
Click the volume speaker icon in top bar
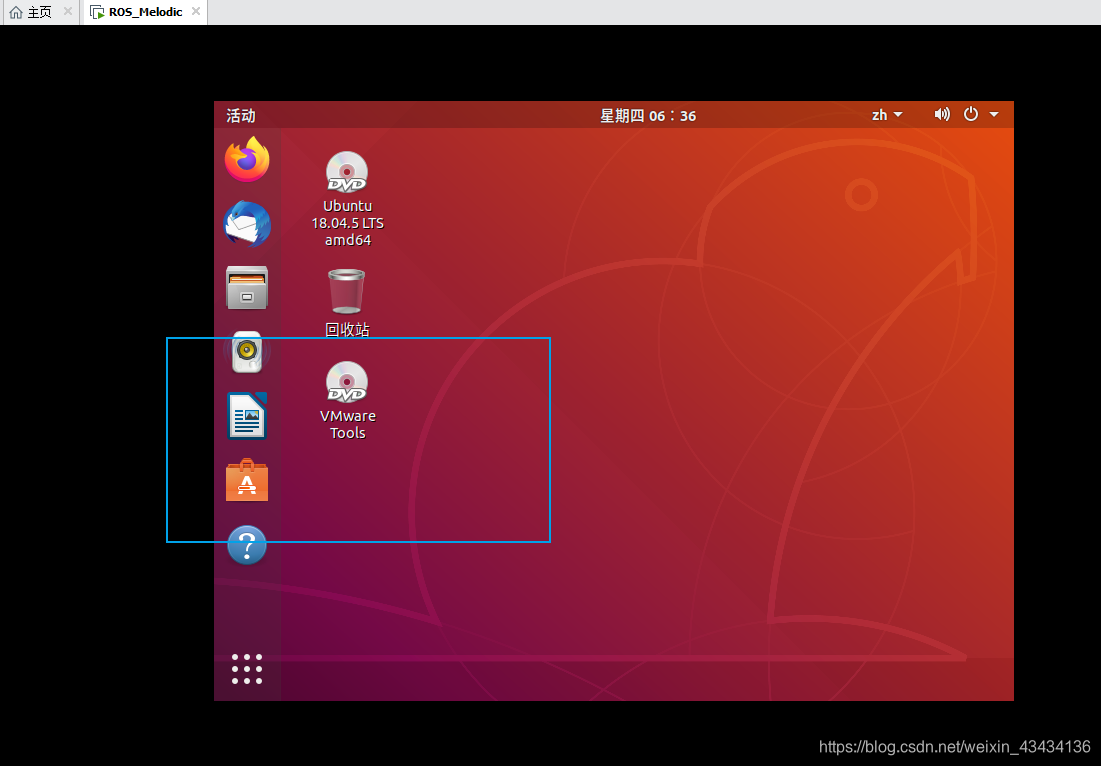[942, 114]
